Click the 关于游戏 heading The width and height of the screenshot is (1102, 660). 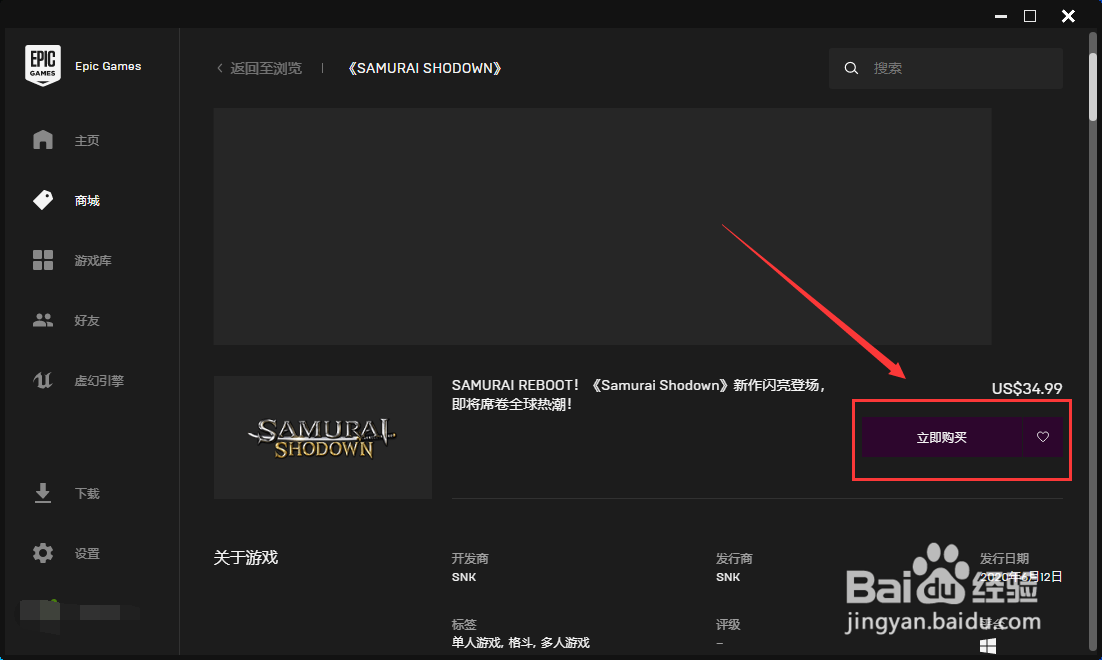(x=246, y=557)
